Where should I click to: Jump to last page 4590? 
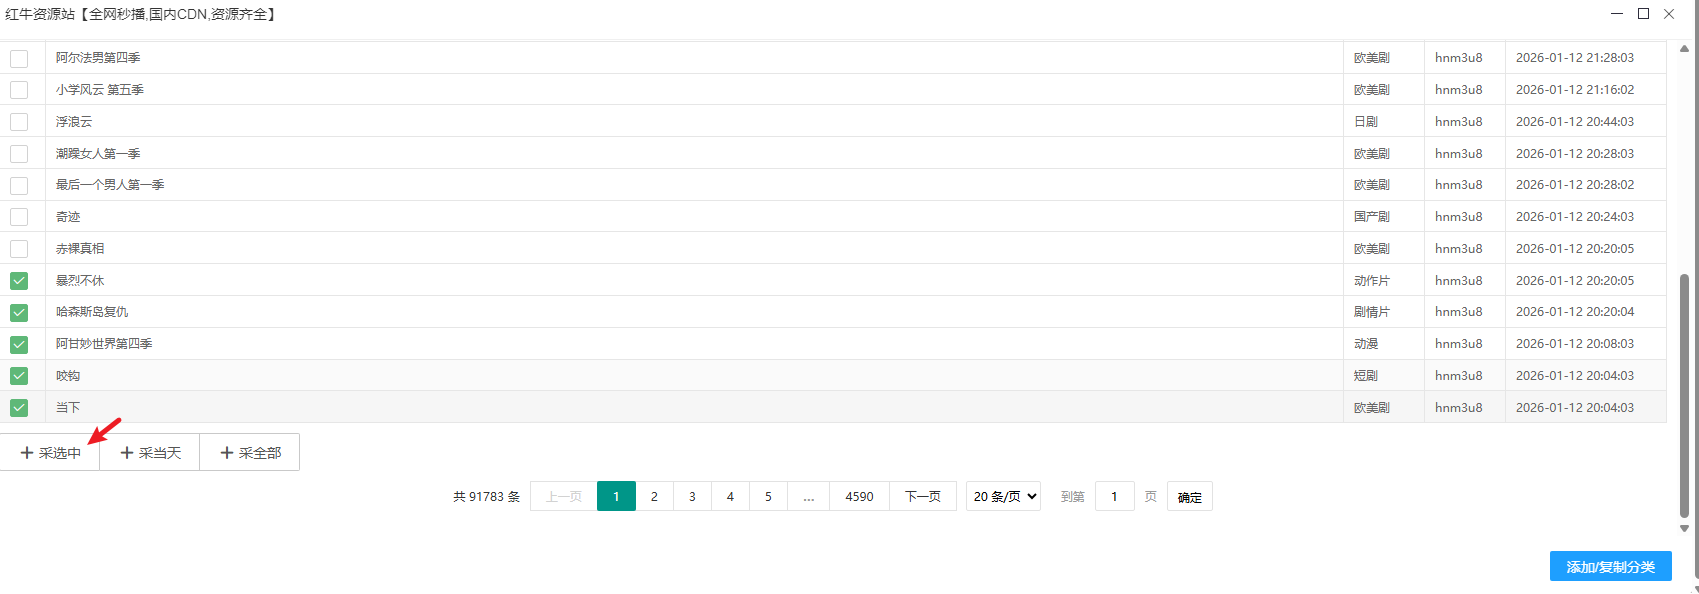(859, 496)
